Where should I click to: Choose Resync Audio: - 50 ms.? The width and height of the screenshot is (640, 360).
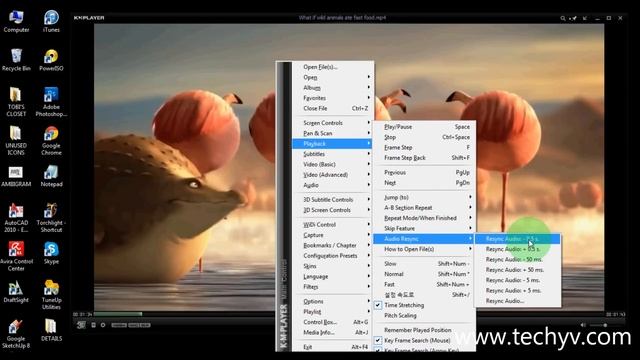[x=517, y=259]
